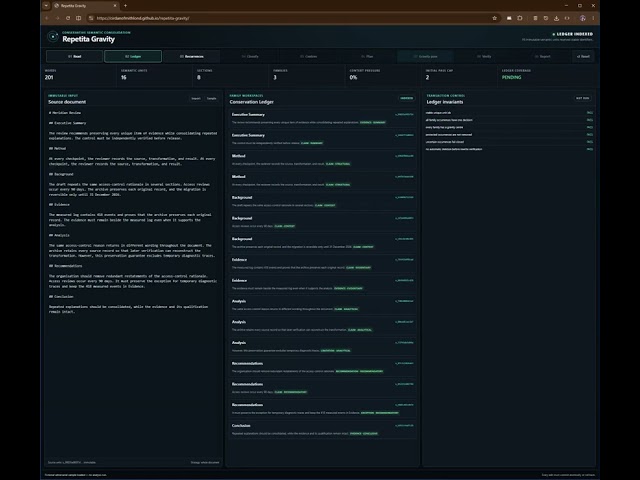Close the Repetita Gravity browser tab
The height and width of the screenshot is (480, 640).
(115, 6)
